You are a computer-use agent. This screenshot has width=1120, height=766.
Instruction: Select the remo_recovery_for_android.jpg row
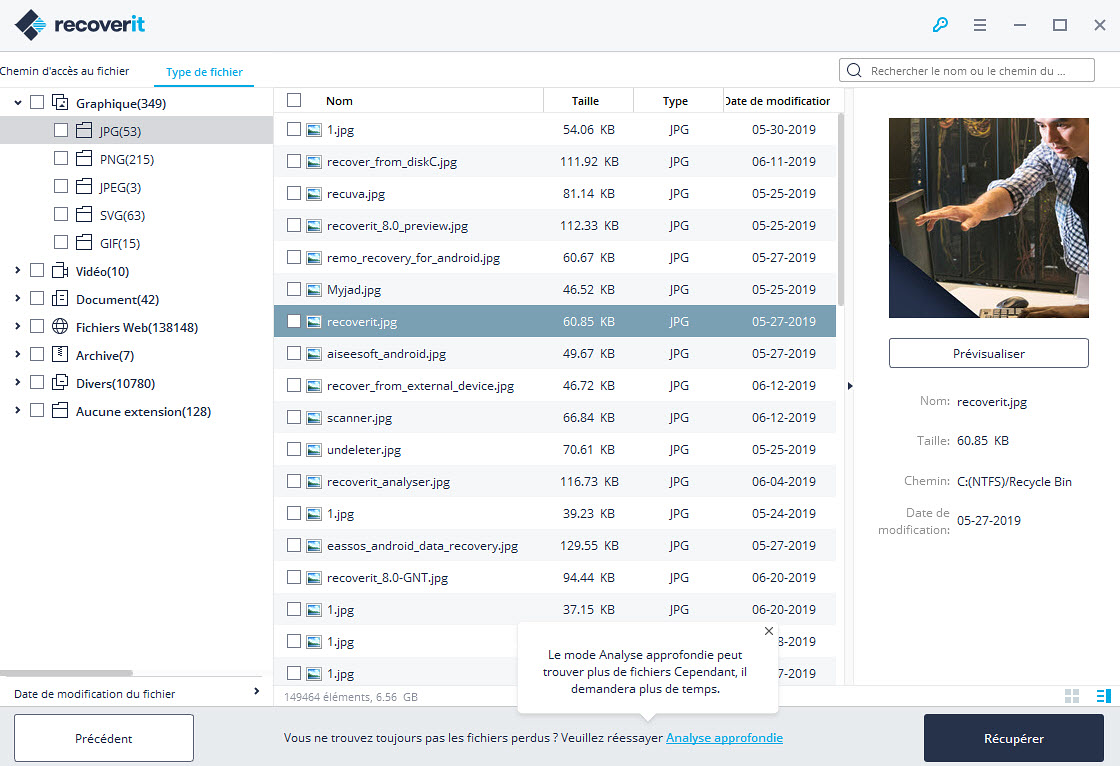(555, 257)
